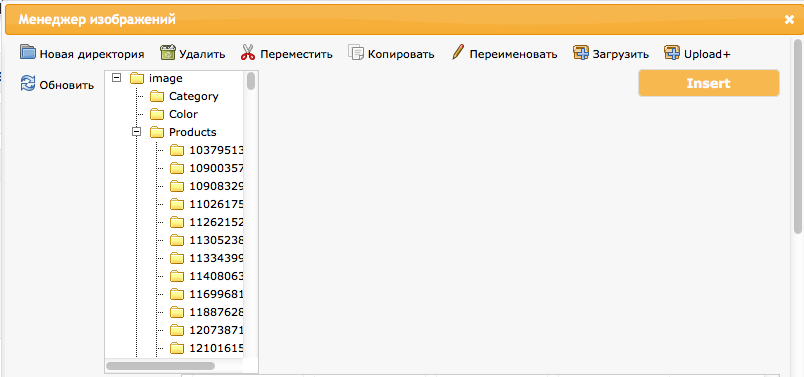The height and width of the screenshot is (377, 804).
Task: Open folder 11699681
Action: (x=216, y=294)
